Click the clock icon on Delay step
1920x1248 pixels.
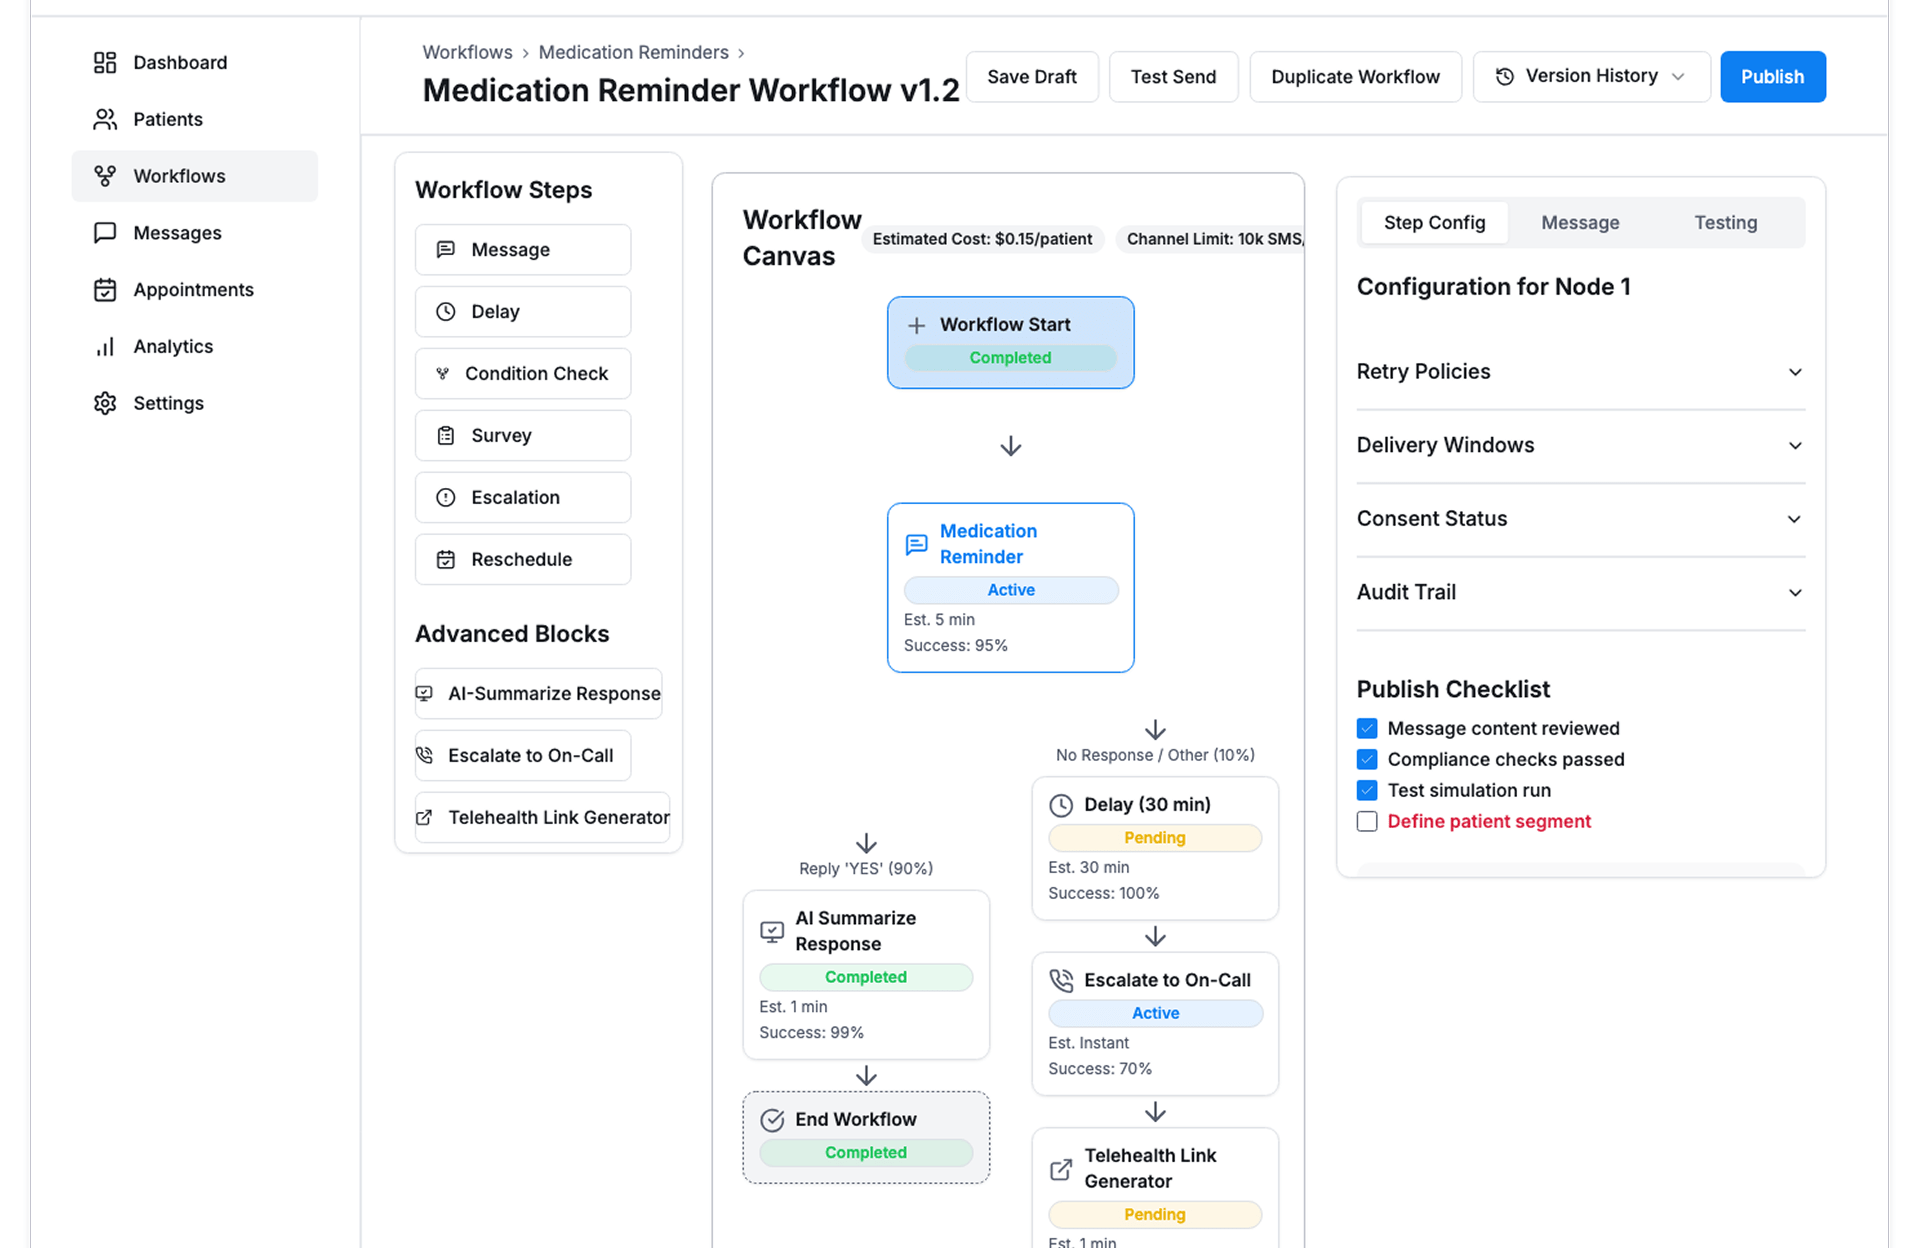coord(446,312)
